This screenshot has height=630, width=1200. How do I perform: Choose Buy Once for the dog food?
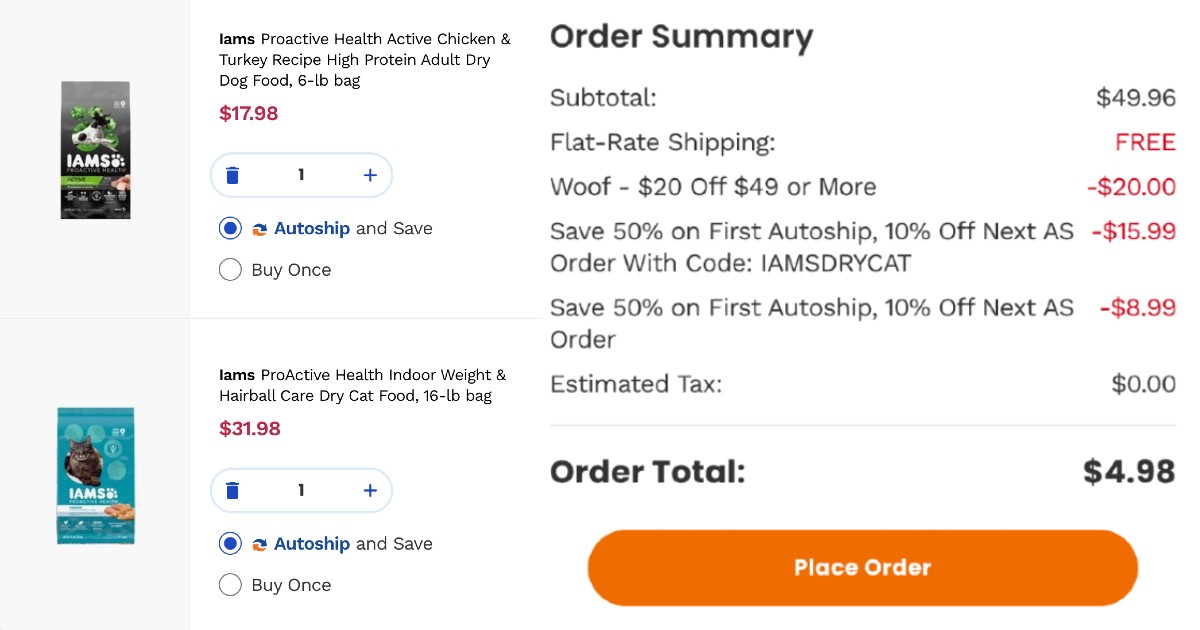(230, 270)
